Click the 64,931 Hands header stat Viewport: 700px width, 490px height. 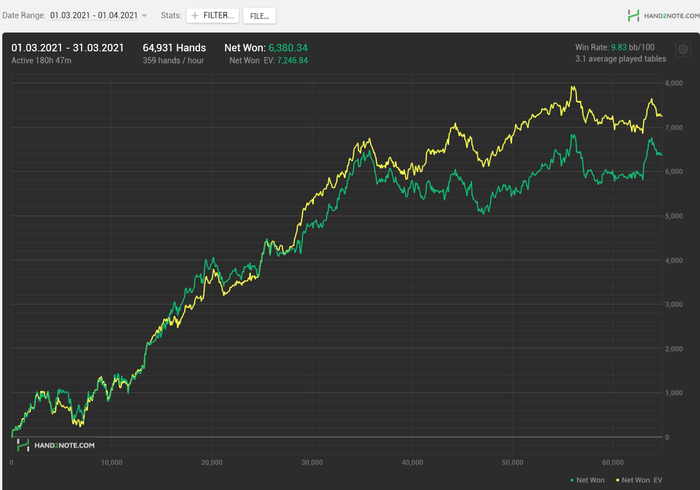pos(174,48)
